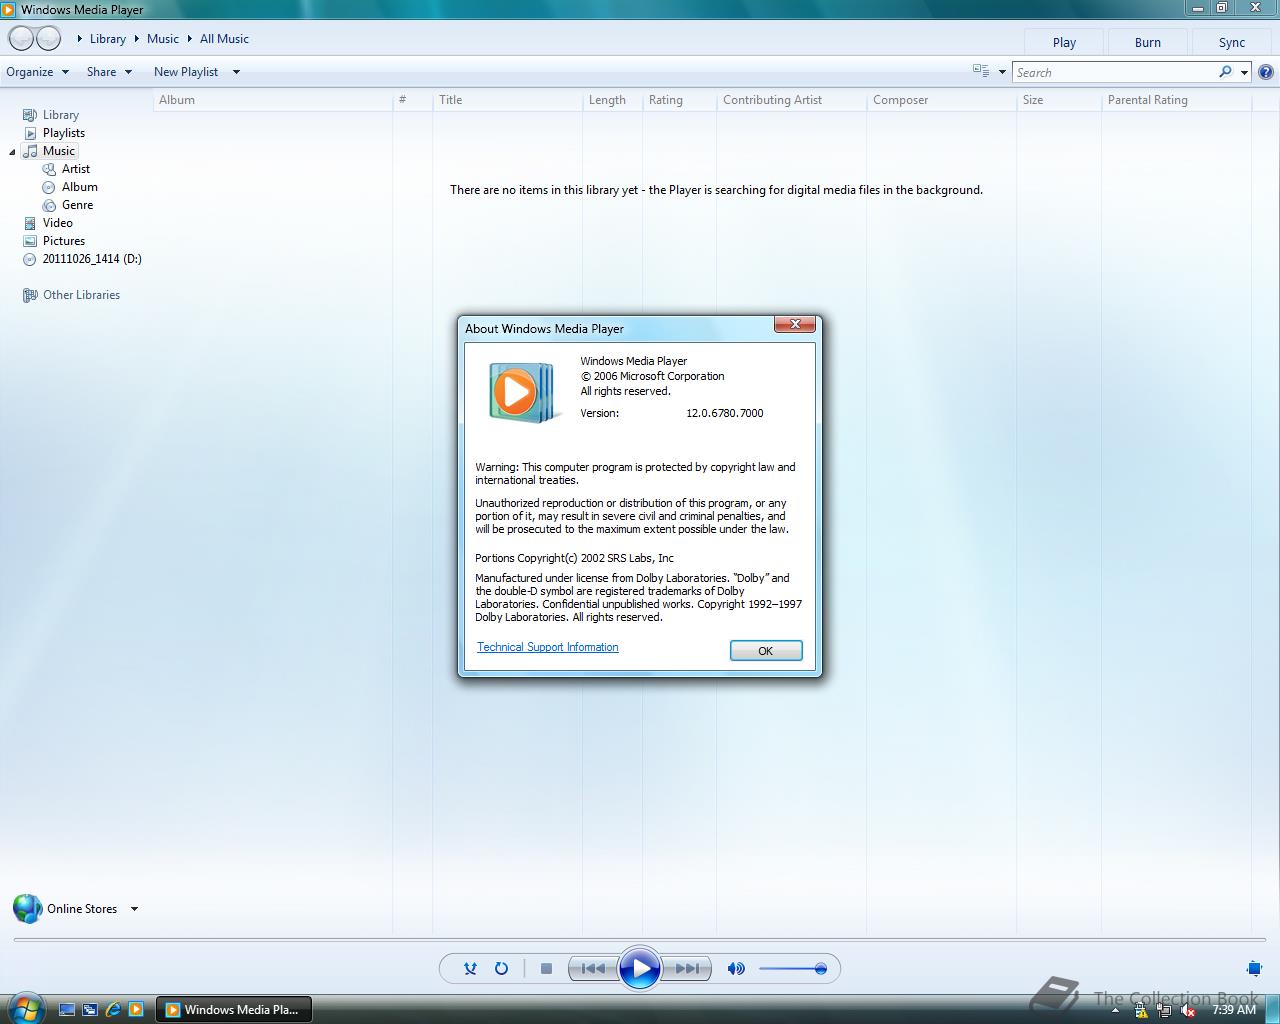Toggle repeat mode in playback controls

(501, 968)
